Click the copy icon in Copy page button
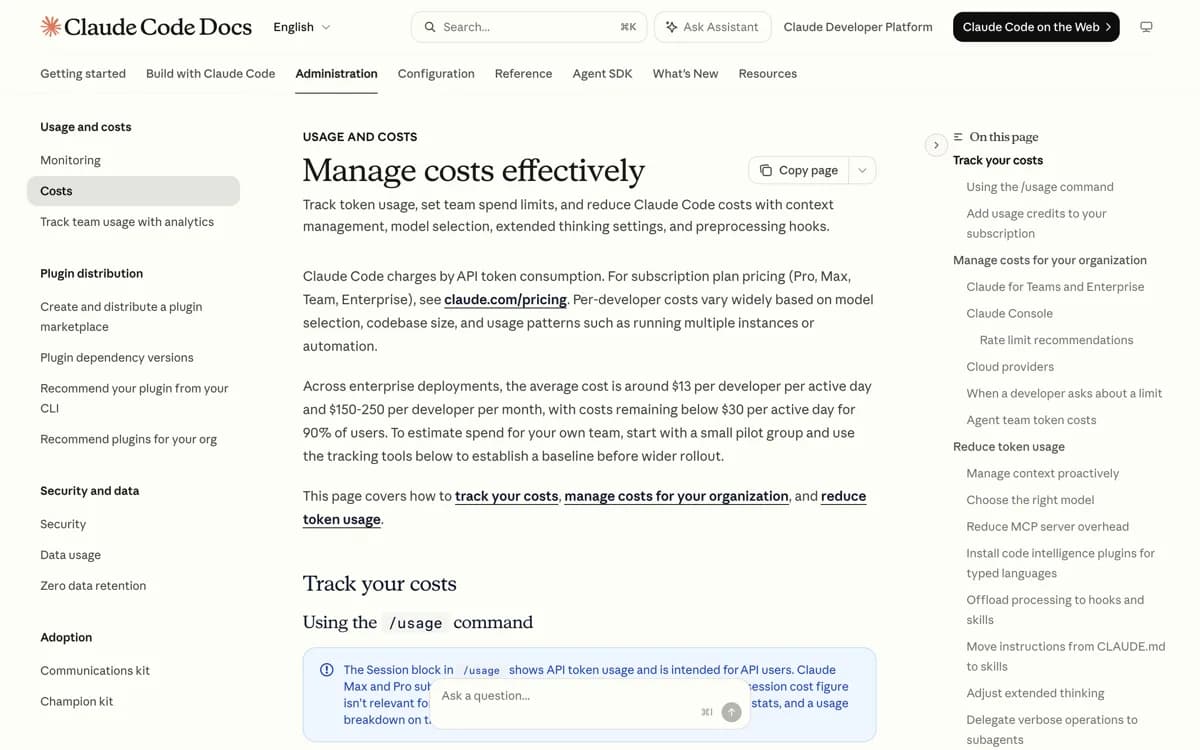This screenshot has width=1200, height=750. click(766, 170)
